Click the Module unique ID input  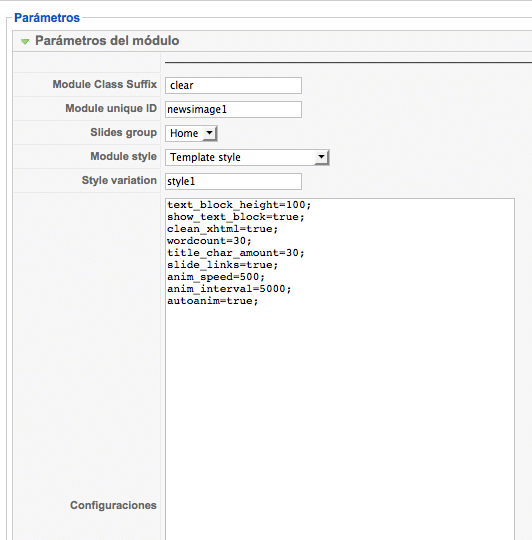coord(233,110)
